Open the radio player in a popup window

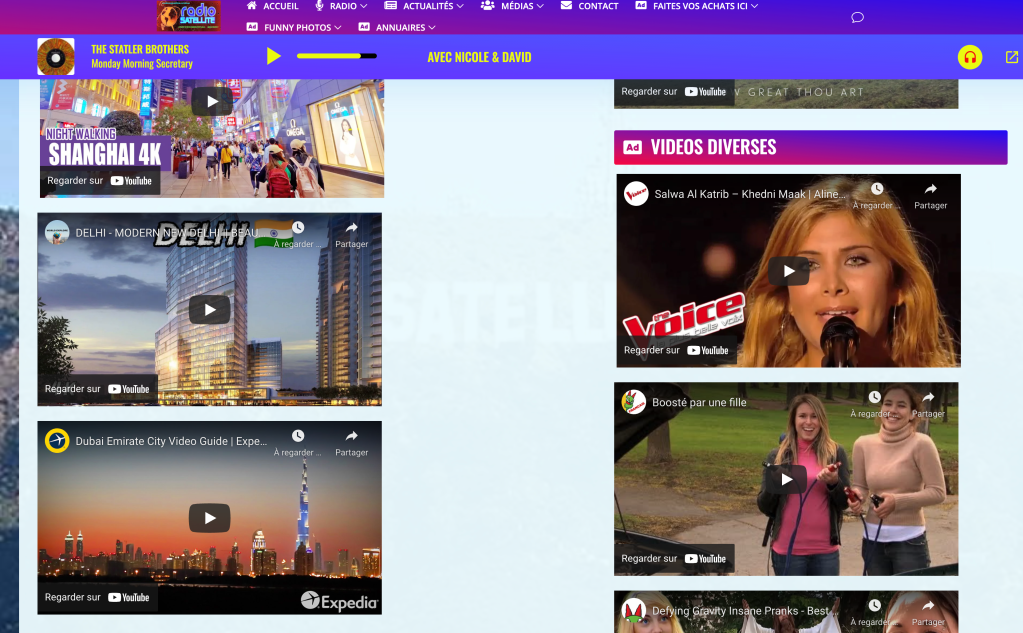tap(1012, 57)
